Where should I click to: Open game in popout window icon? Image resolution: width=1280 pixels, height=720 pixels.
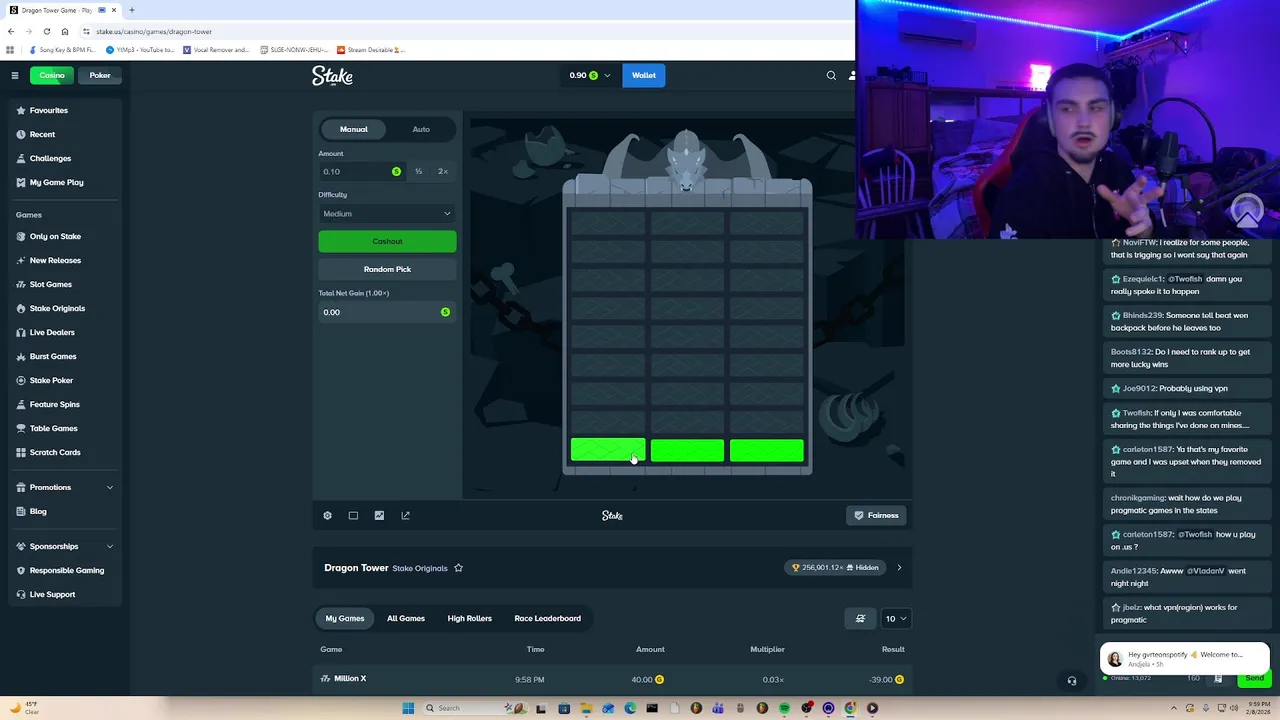[x=405, y=515]
